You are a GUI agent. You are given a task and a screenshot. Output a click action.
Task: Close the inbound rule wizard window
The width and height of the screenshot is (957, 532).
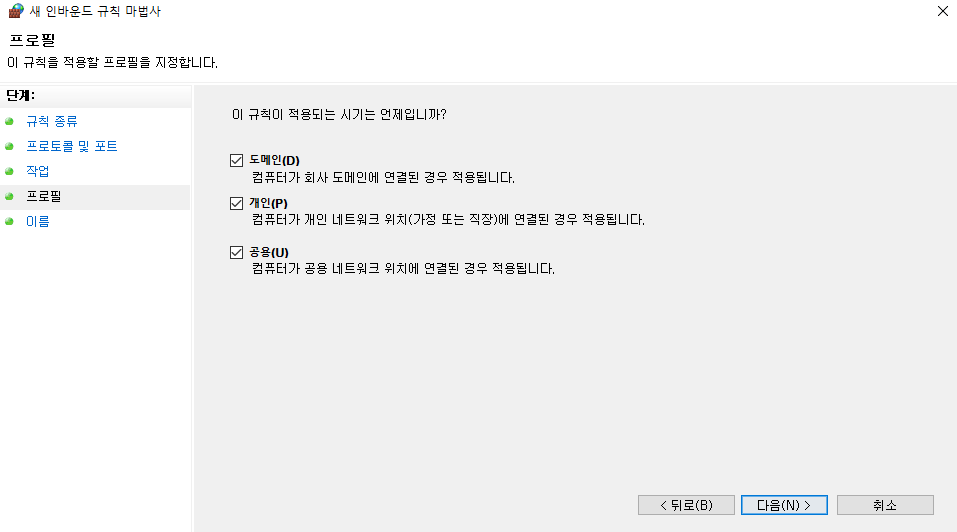coord(942,11)
